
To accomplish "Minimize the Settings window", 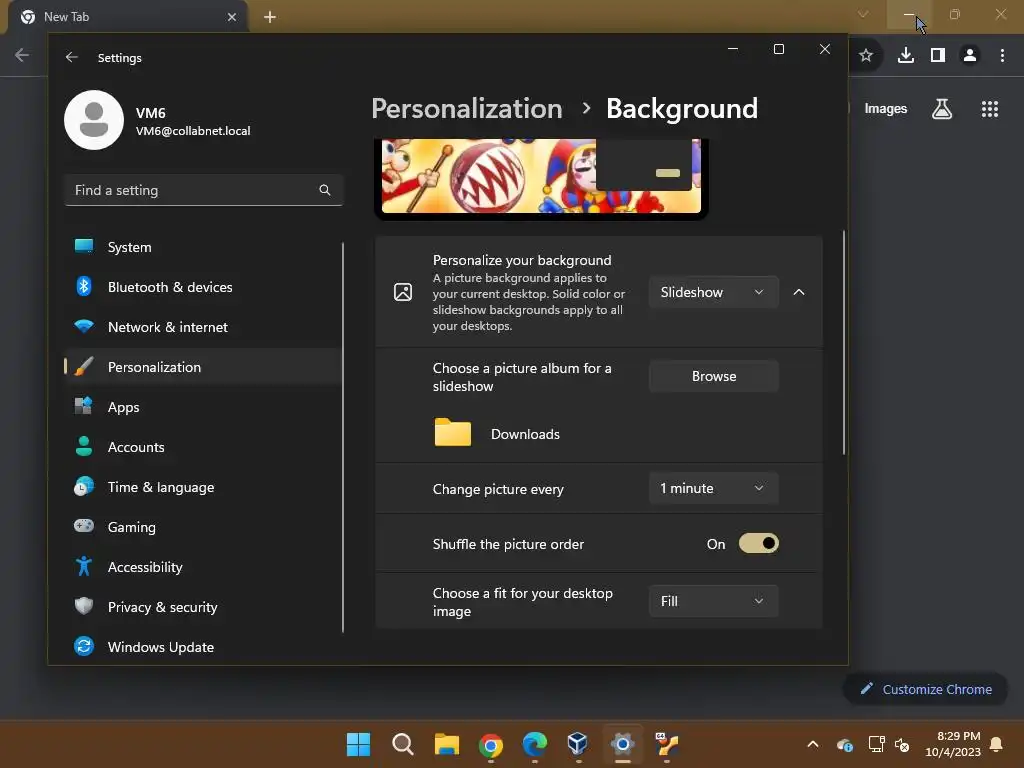I will 733,49.
